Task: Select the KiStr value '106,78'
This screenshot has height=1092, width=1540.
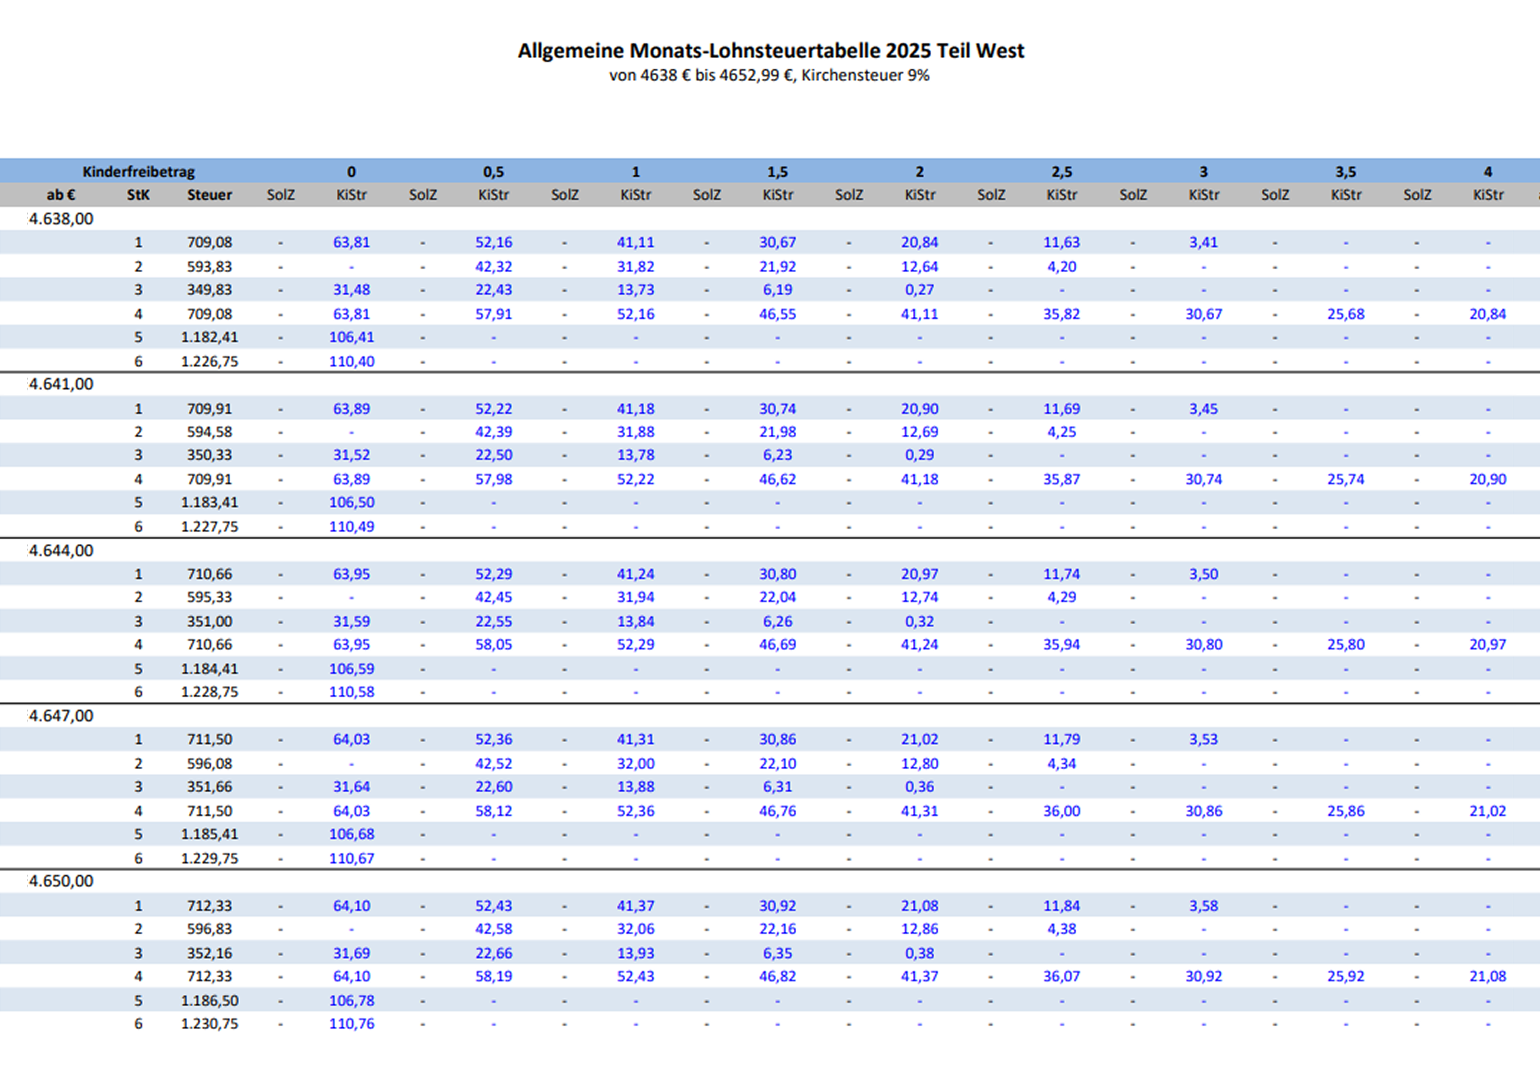Action: pos(351,1000)
